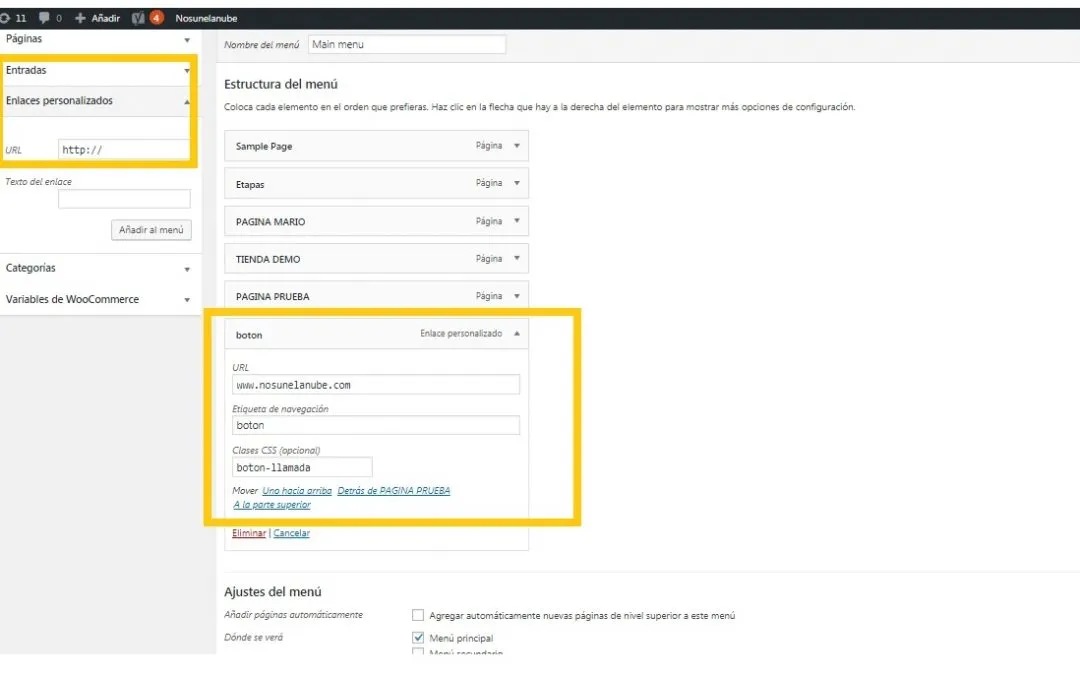Expand the Páginas panel
This screenshot has width=1080, height=675.
[x=187, y=40]
